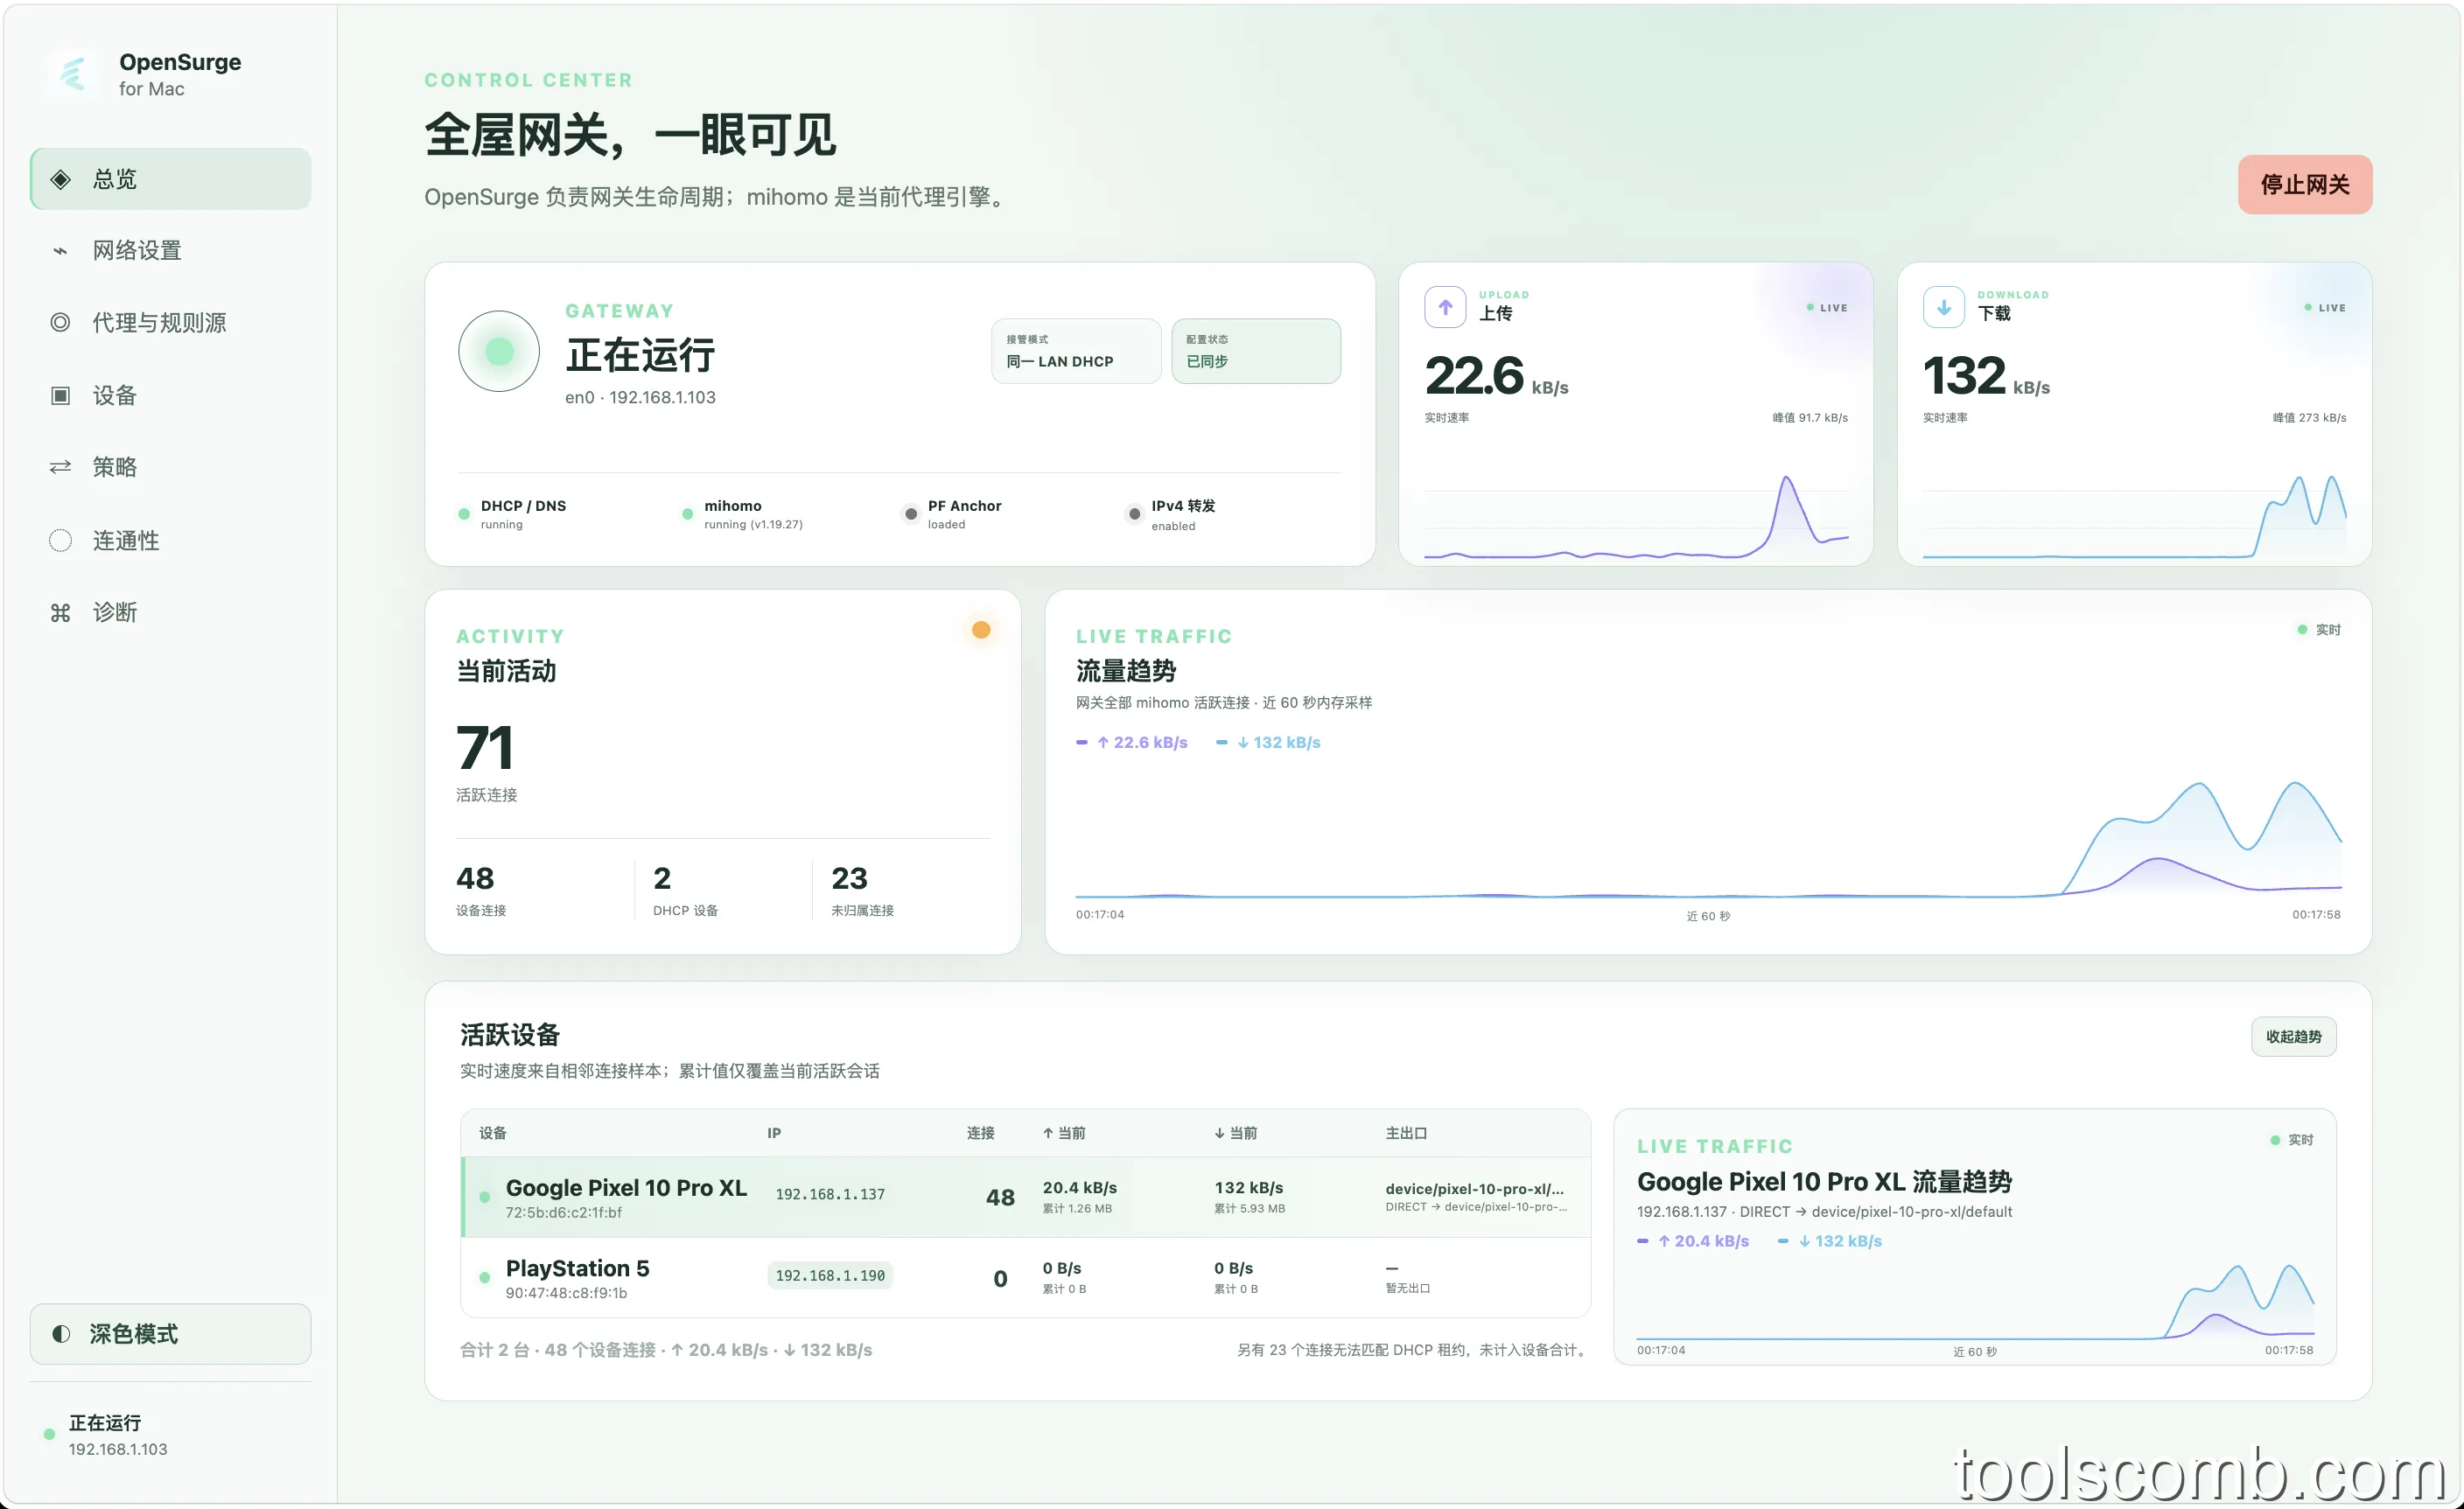Click the 132 kB/s download legend in 流量趋势
Image resolution: width=2464 pixels, height=1509 pixels.
pyautogui.click(x=1268, y=742)
